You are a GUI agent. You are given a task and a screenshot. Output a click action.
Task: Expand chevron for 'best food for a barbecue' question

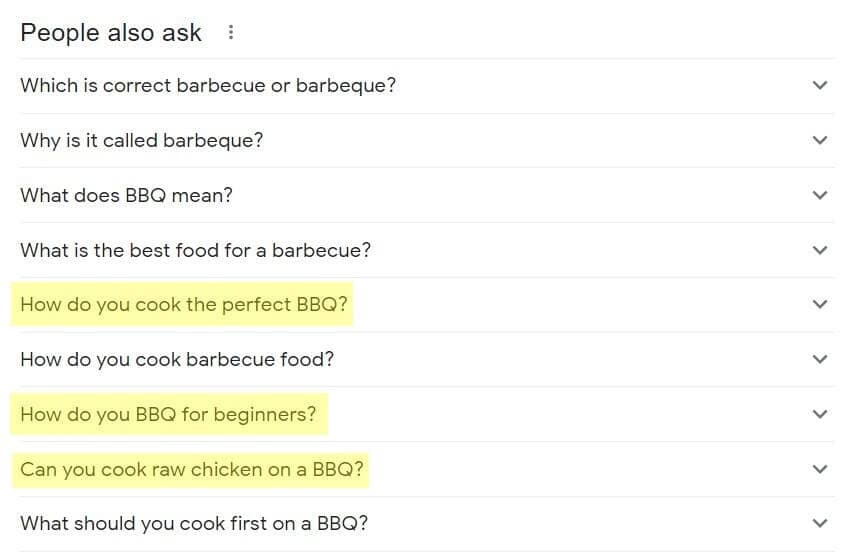820,250
